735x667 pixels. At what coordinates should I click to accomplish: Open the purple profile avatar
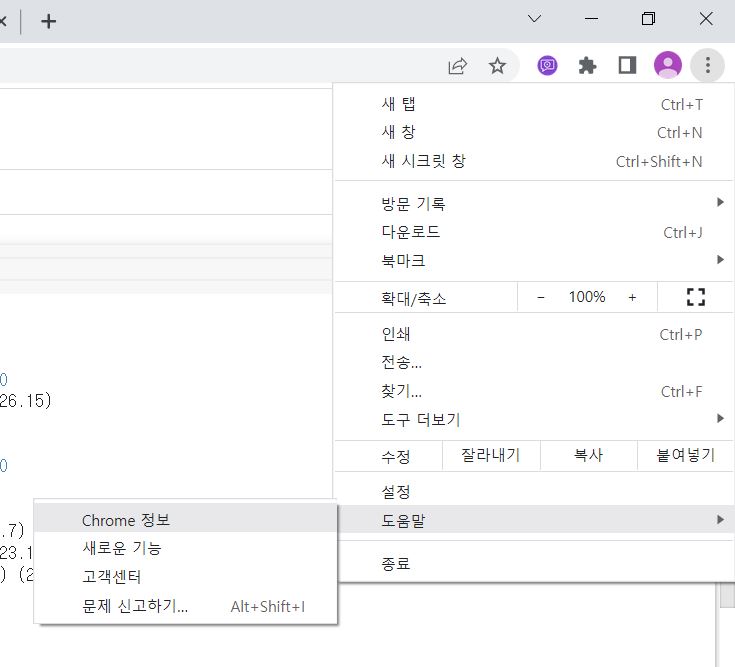click(x=668, y=65)
